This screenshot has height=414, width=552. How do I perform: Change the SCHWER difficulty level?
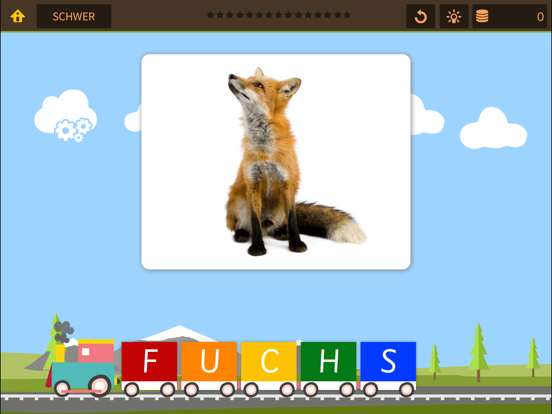pyautogui.click(x=74, y=16)
